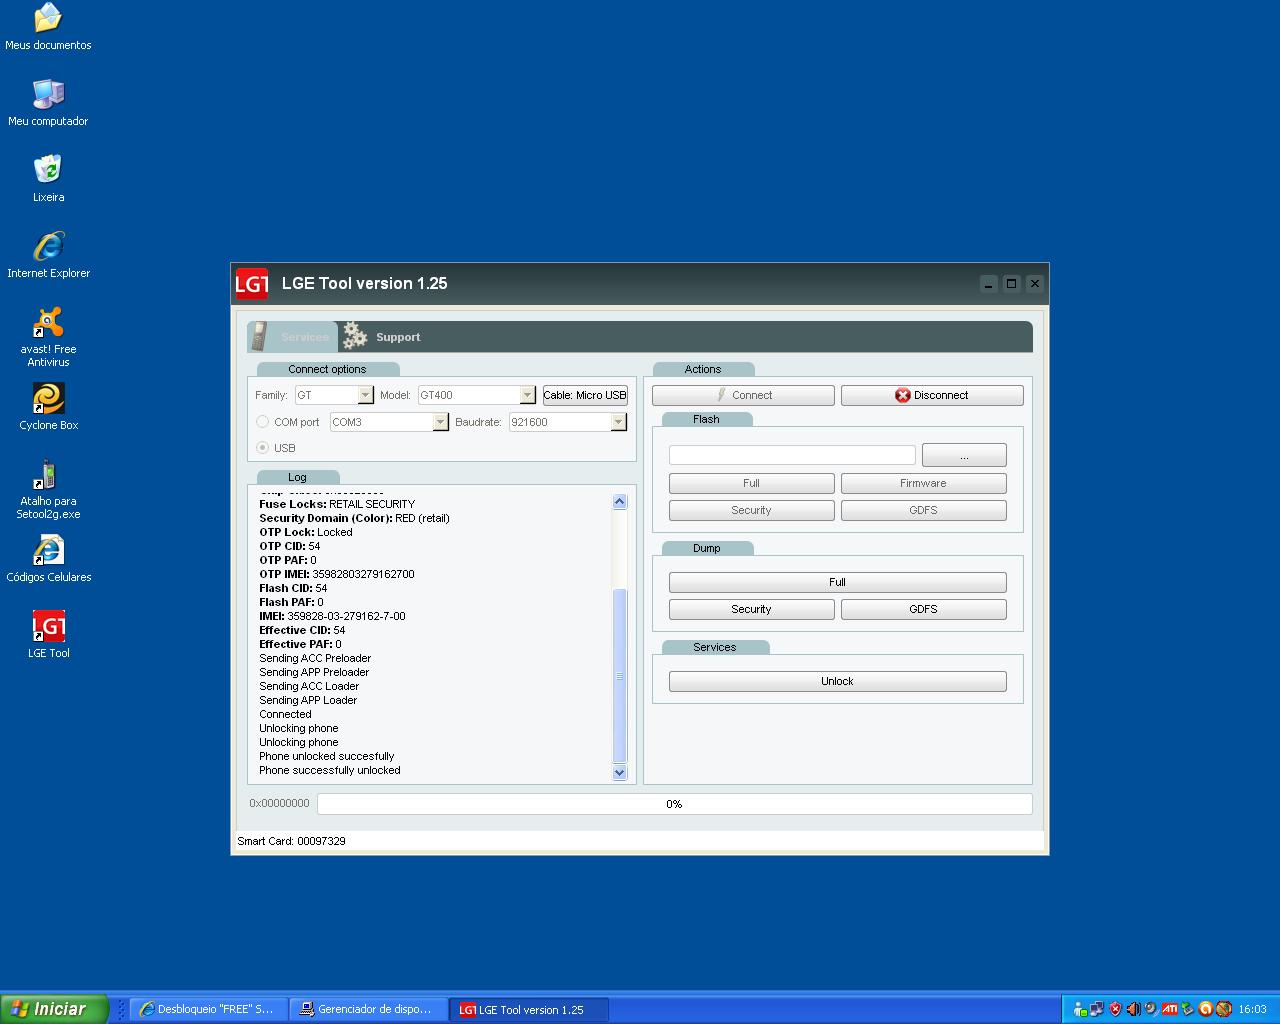The width and height of the screenshot is (1280, 1024).
Task: Click the Phone successfully unlocked log line
Action: point(330,770)
